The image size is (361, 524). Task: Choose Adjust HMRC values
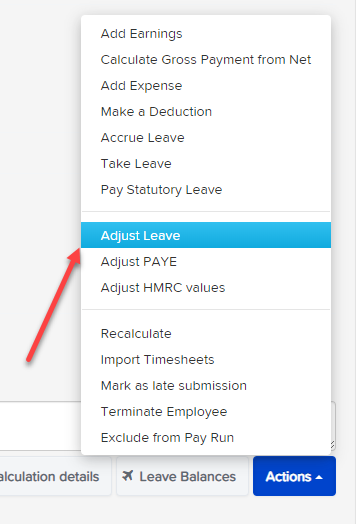point(206,287)
